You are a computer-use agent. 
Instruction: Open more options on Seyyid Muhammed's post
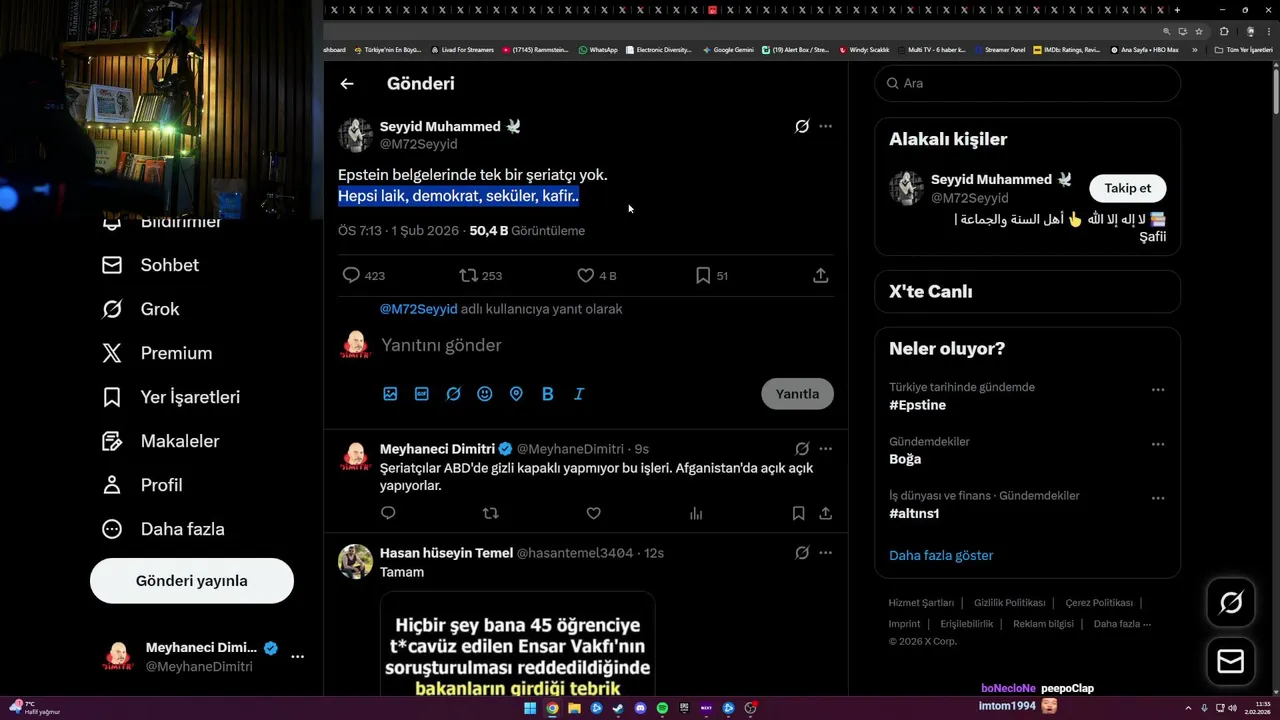pos(825,126)
